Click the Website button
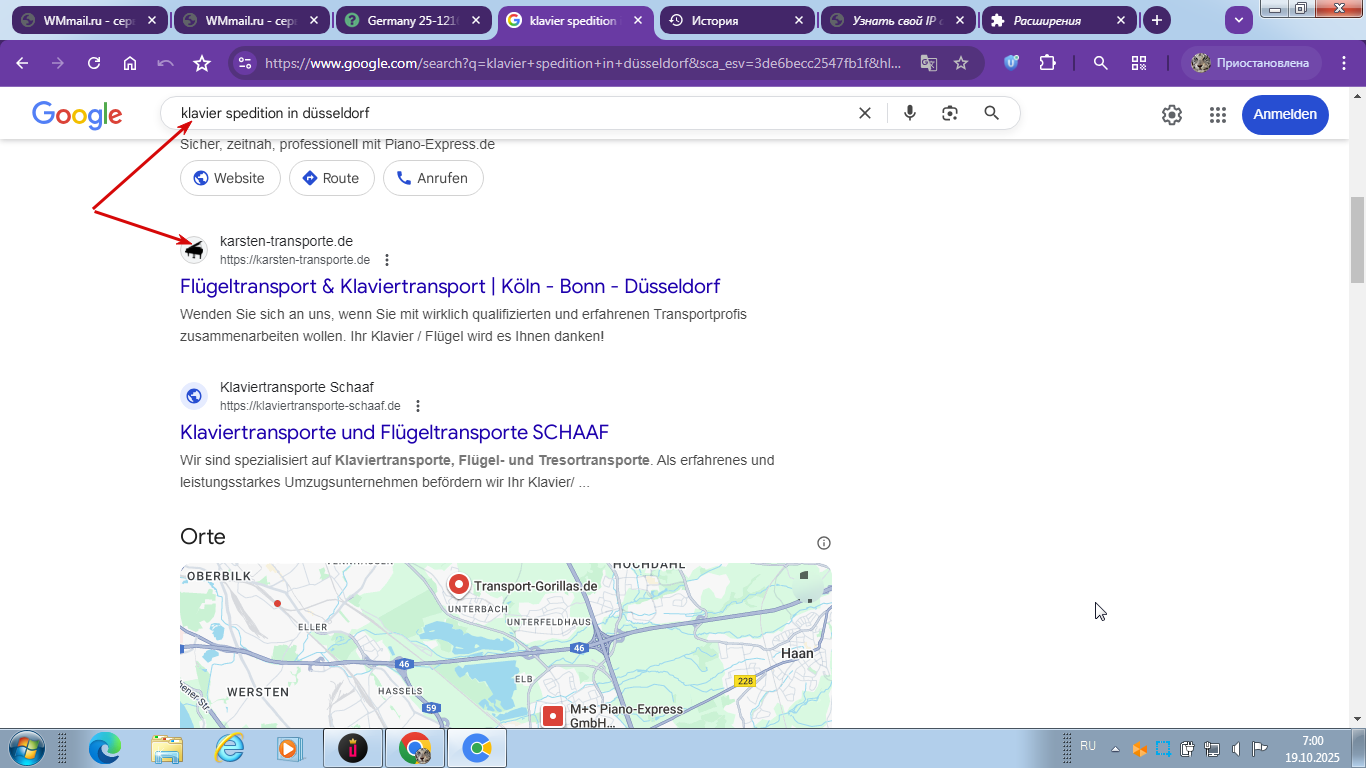 pyautogui.click(x=228, y=178)
